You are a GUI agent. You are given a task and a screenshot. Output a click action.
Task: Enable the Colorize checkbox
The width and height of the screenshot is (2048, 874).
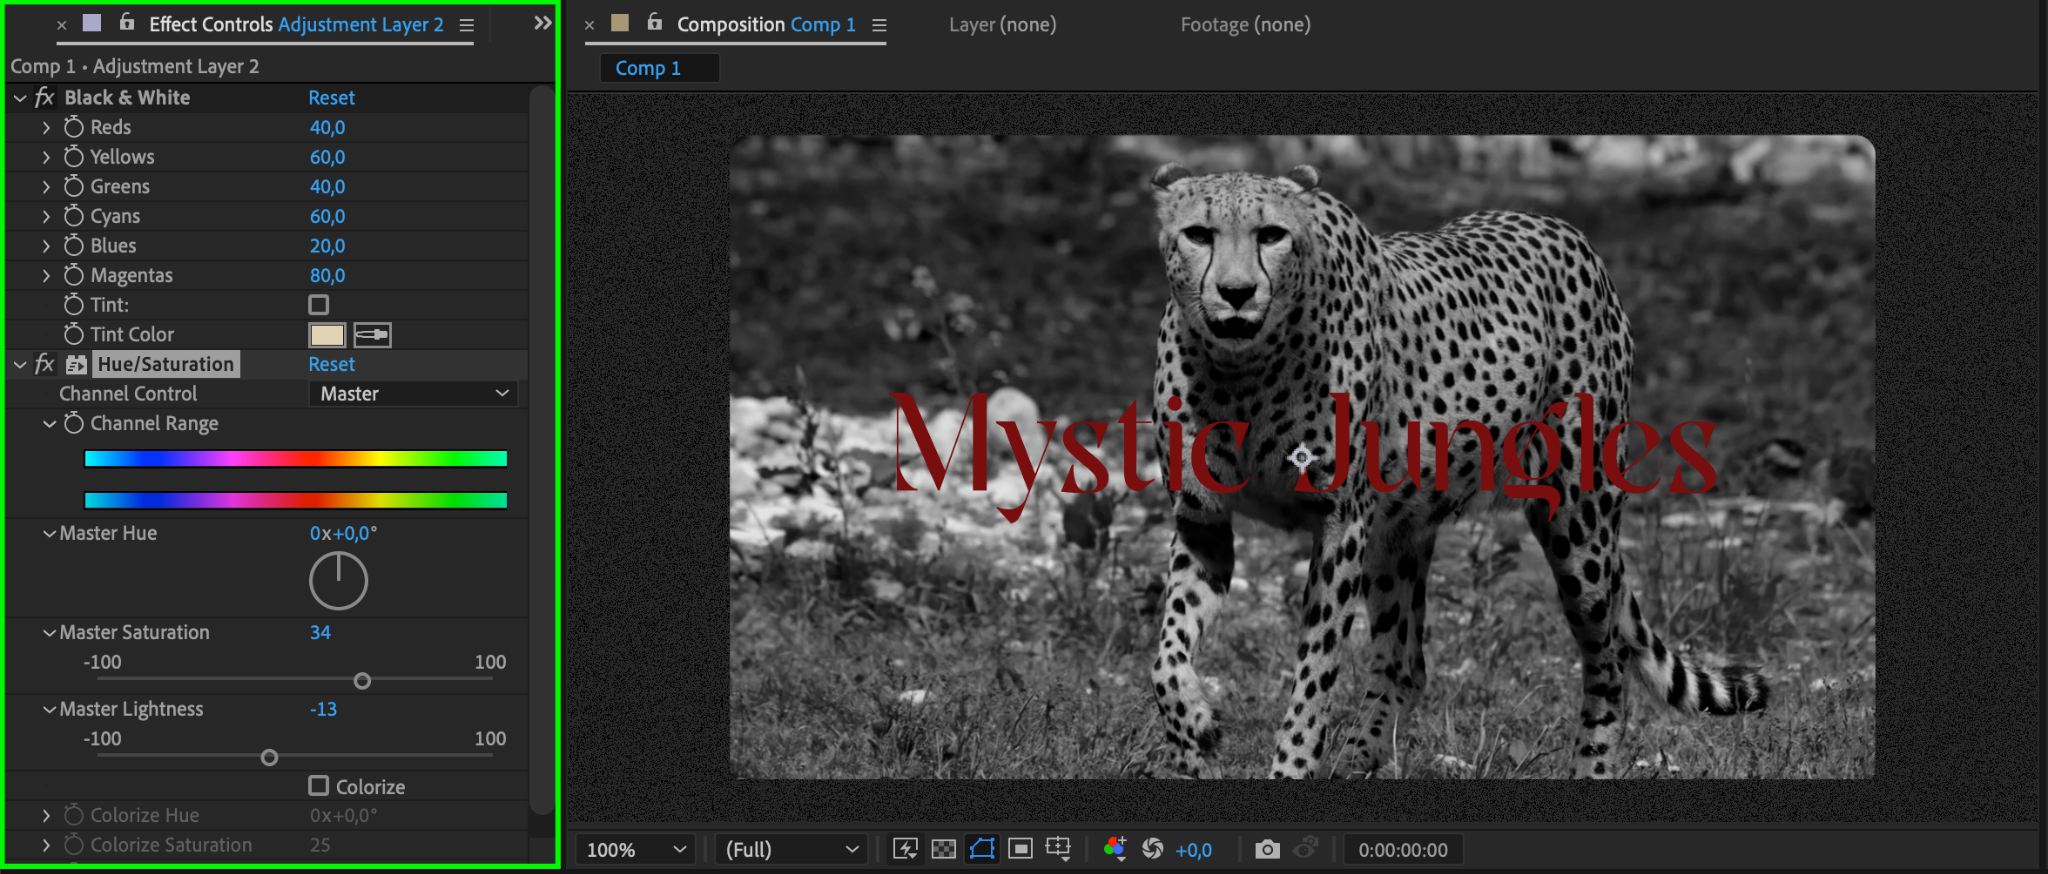click(x=319, y=786)
